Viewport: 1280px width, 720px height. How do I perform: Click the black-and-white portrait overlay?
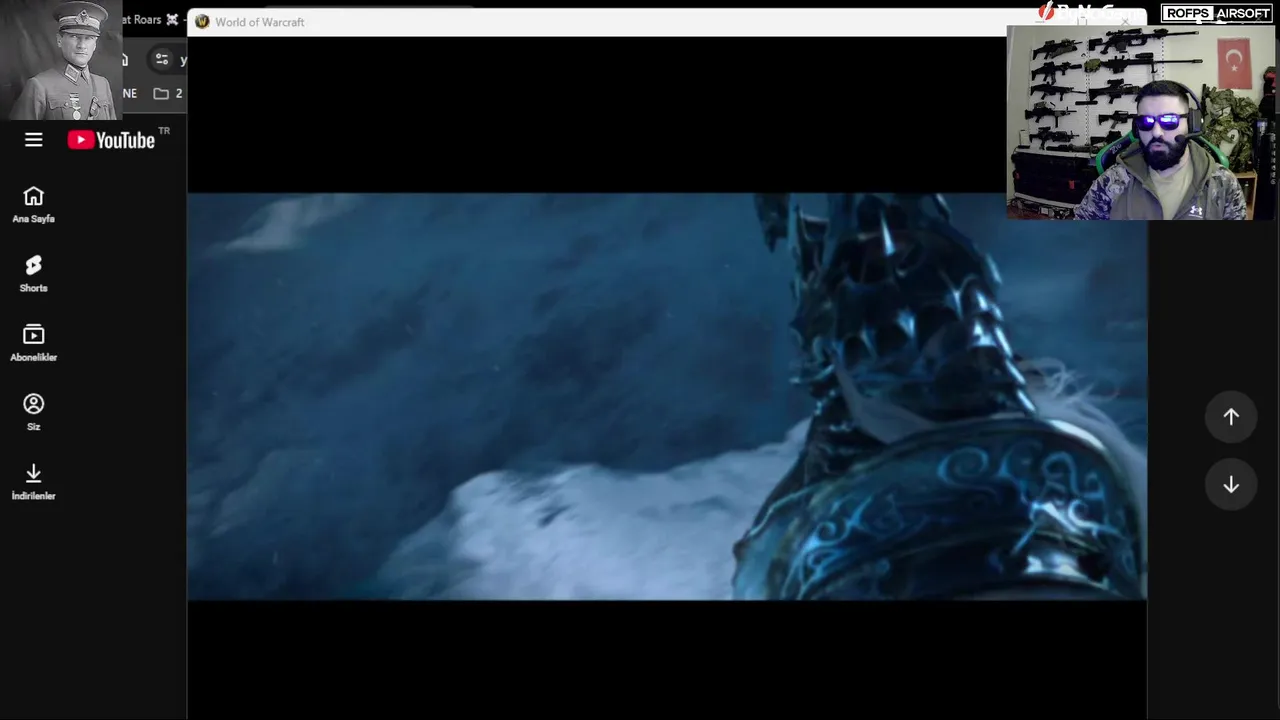click(x=61, y=60)
